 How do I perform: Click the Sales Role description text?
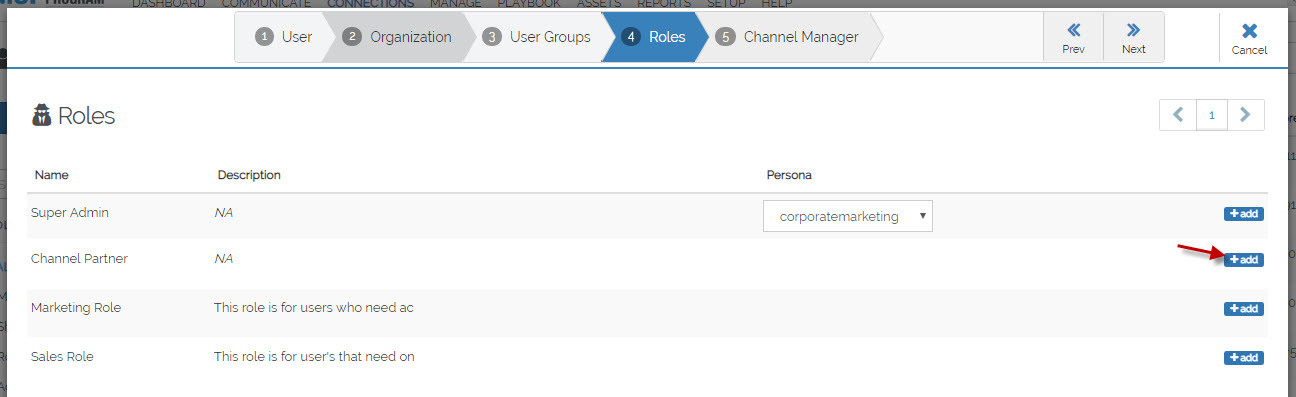[x=314, y=356]
